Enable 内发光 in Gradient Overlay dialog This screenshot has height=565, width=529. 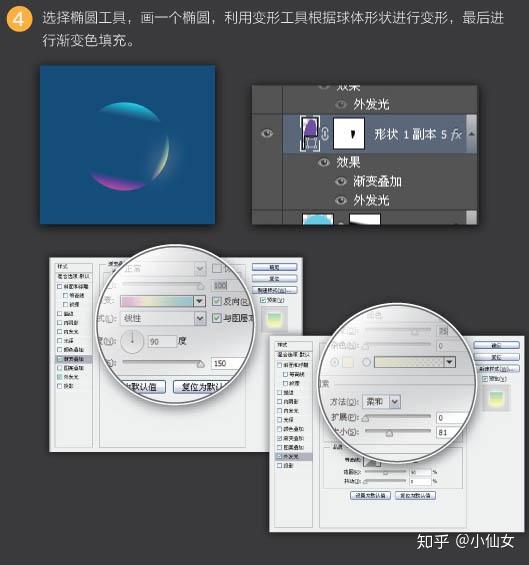click(x=59, y=332)
